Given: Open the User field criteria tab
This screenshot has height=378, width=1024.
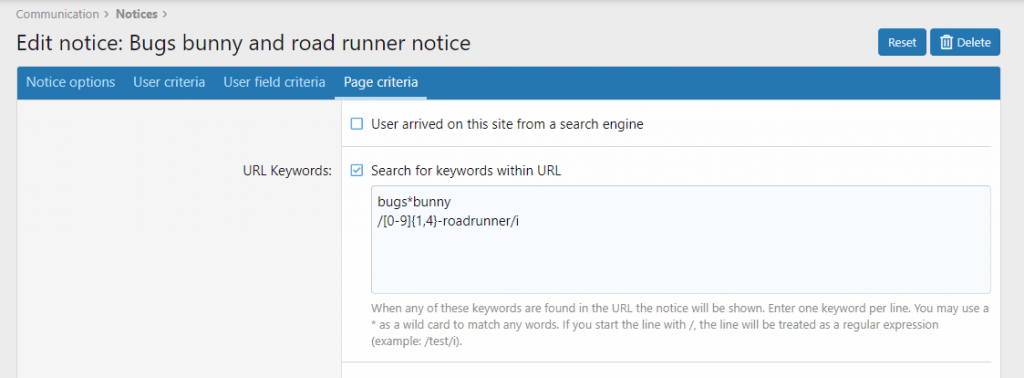Looking at the screenshot, I should pyautogui.click(x=274, y=83).
